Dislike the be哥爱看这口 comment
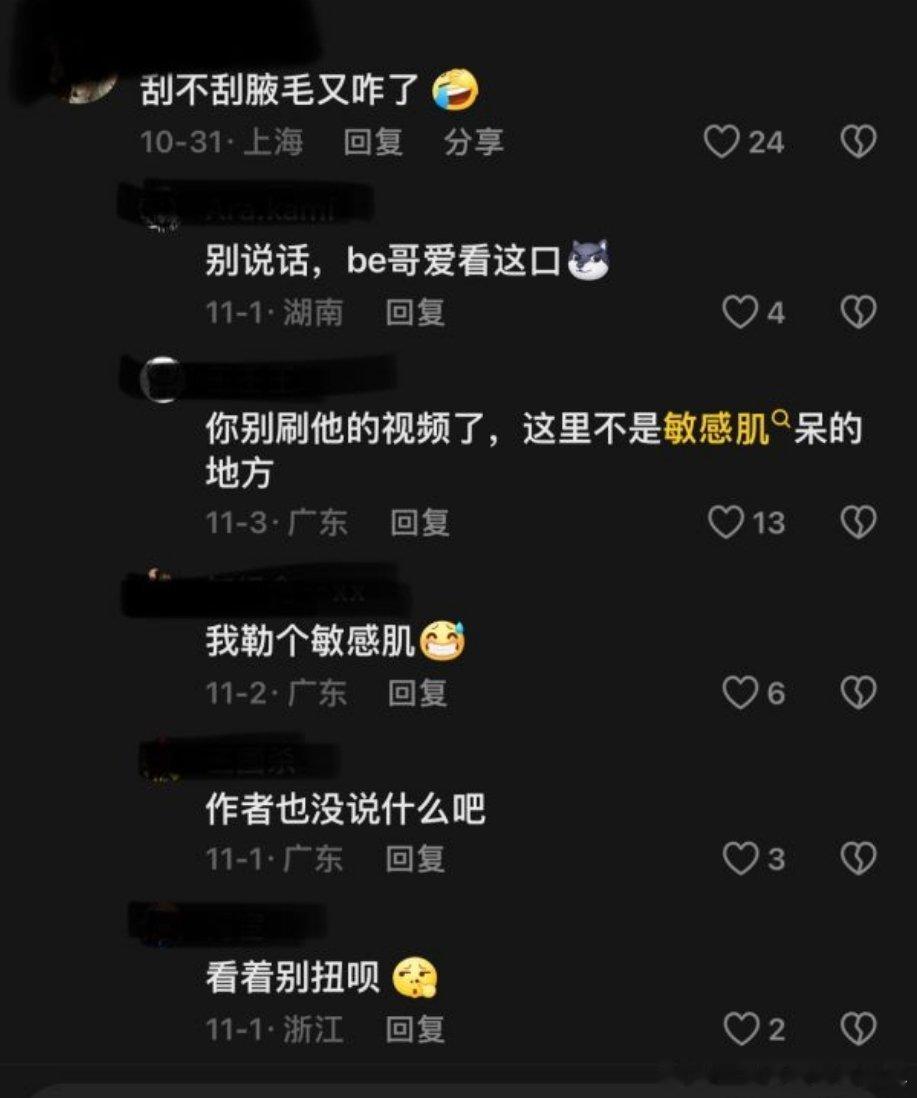The height and width of the screenshot is (1098, 917). 858,312
